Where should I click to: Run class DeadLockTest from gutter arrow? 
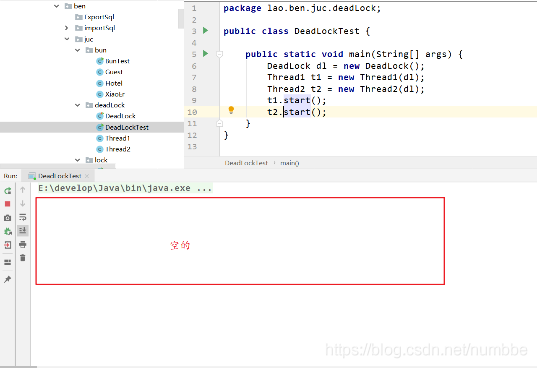coord(205,30)
